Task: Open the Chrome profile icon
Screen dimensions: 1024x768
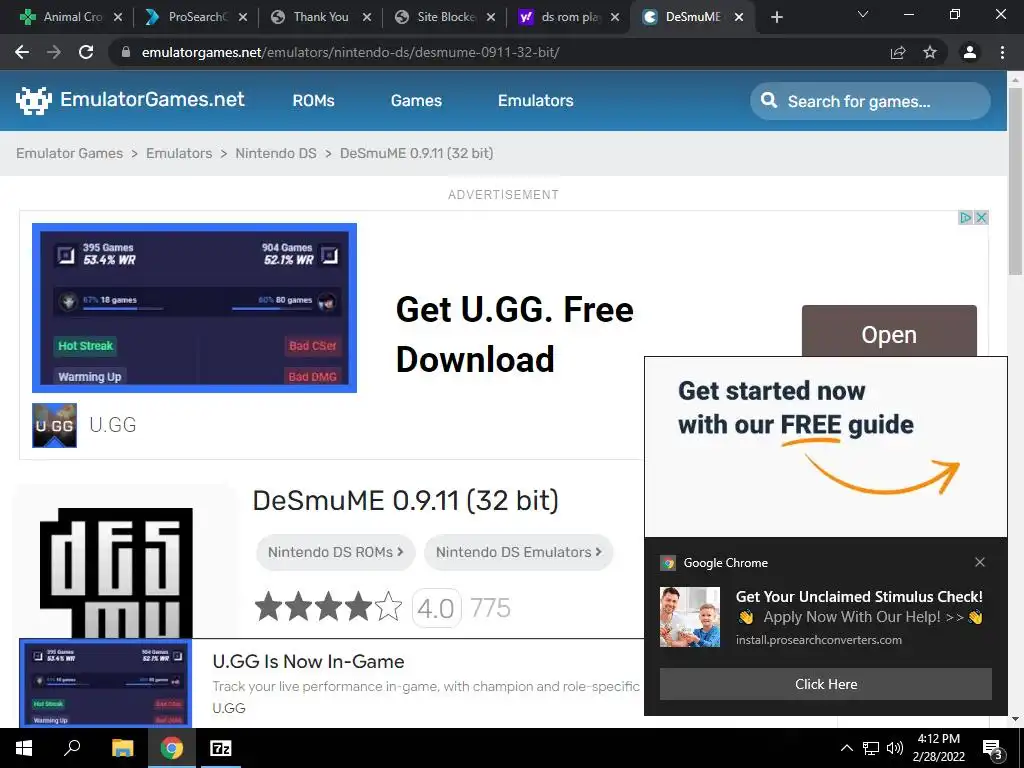Action: pyautogui.click(x=970, y=52)
